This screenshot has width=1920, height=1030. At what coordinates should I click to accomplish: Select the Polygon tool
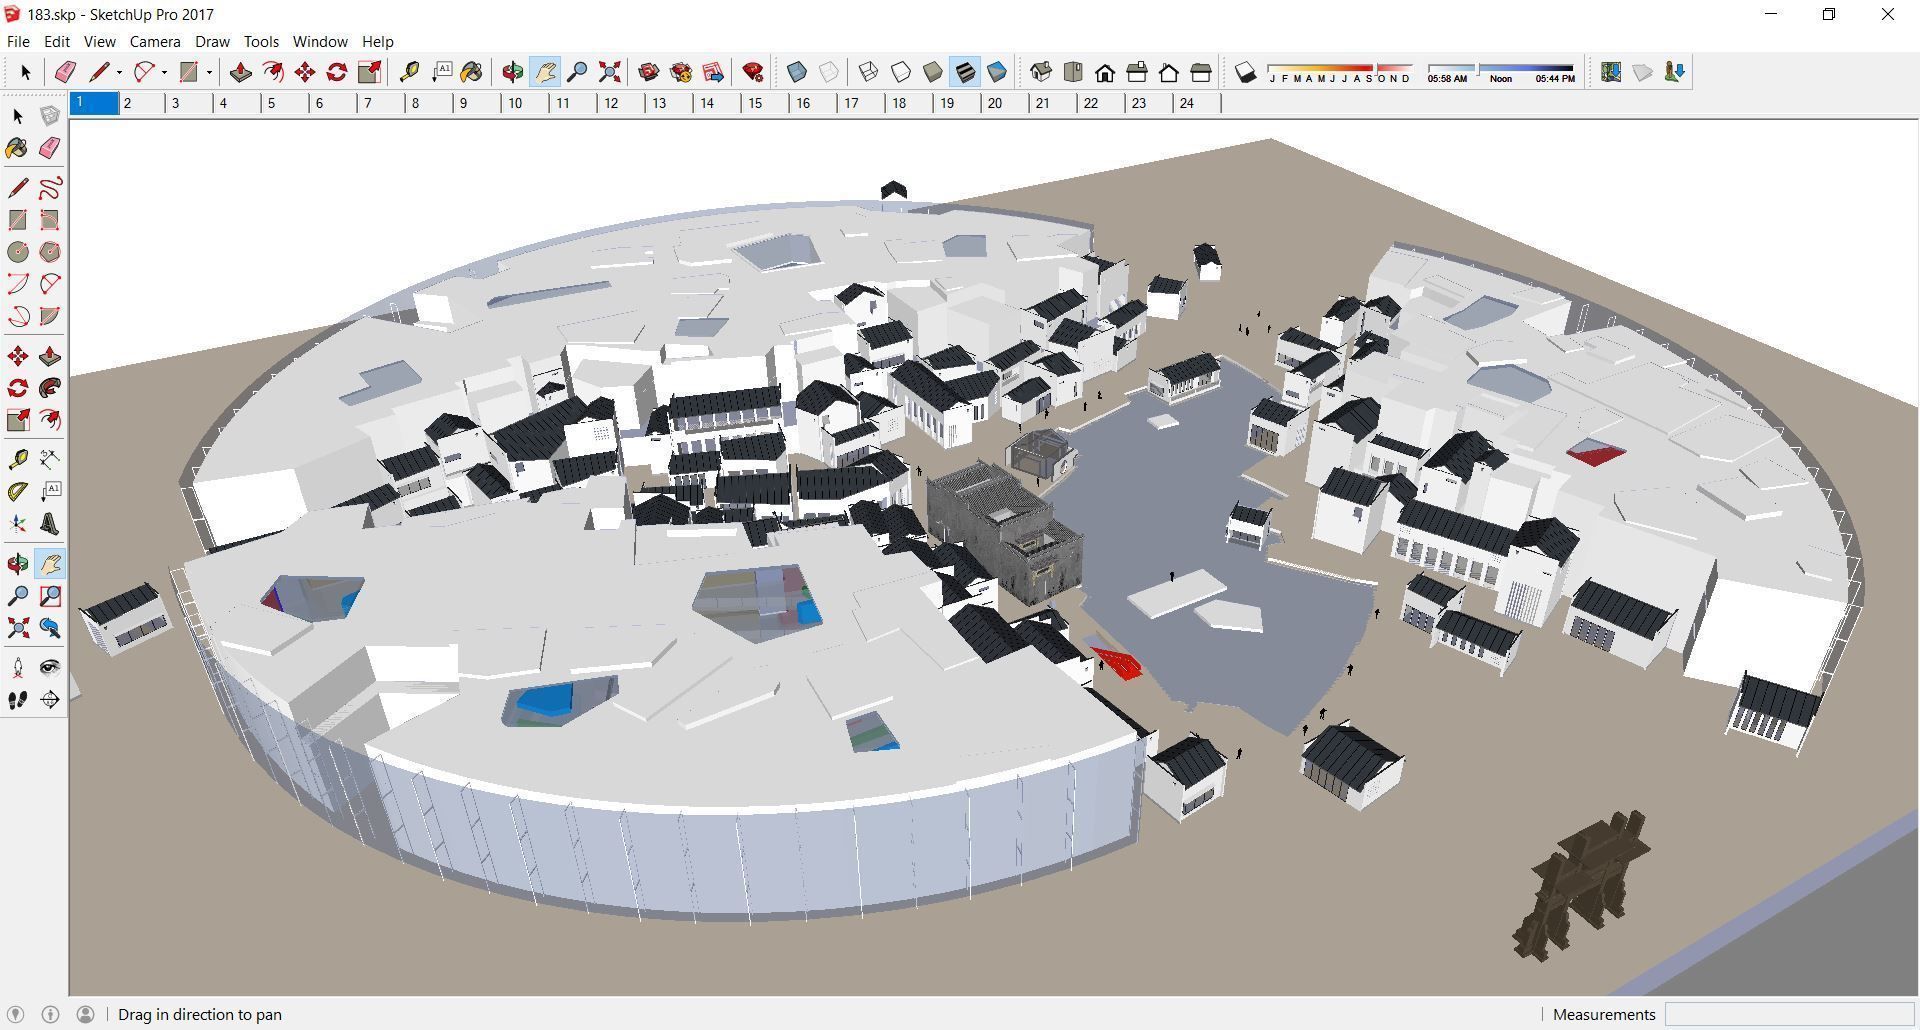50,252
